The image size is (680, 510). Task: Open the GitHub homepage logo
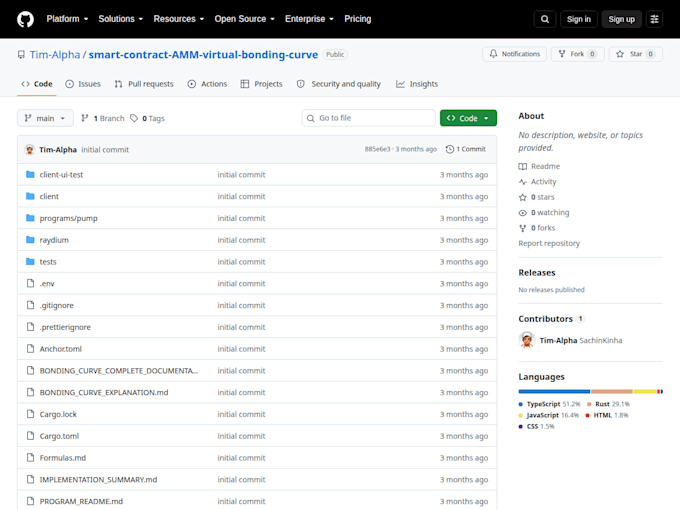25,19
